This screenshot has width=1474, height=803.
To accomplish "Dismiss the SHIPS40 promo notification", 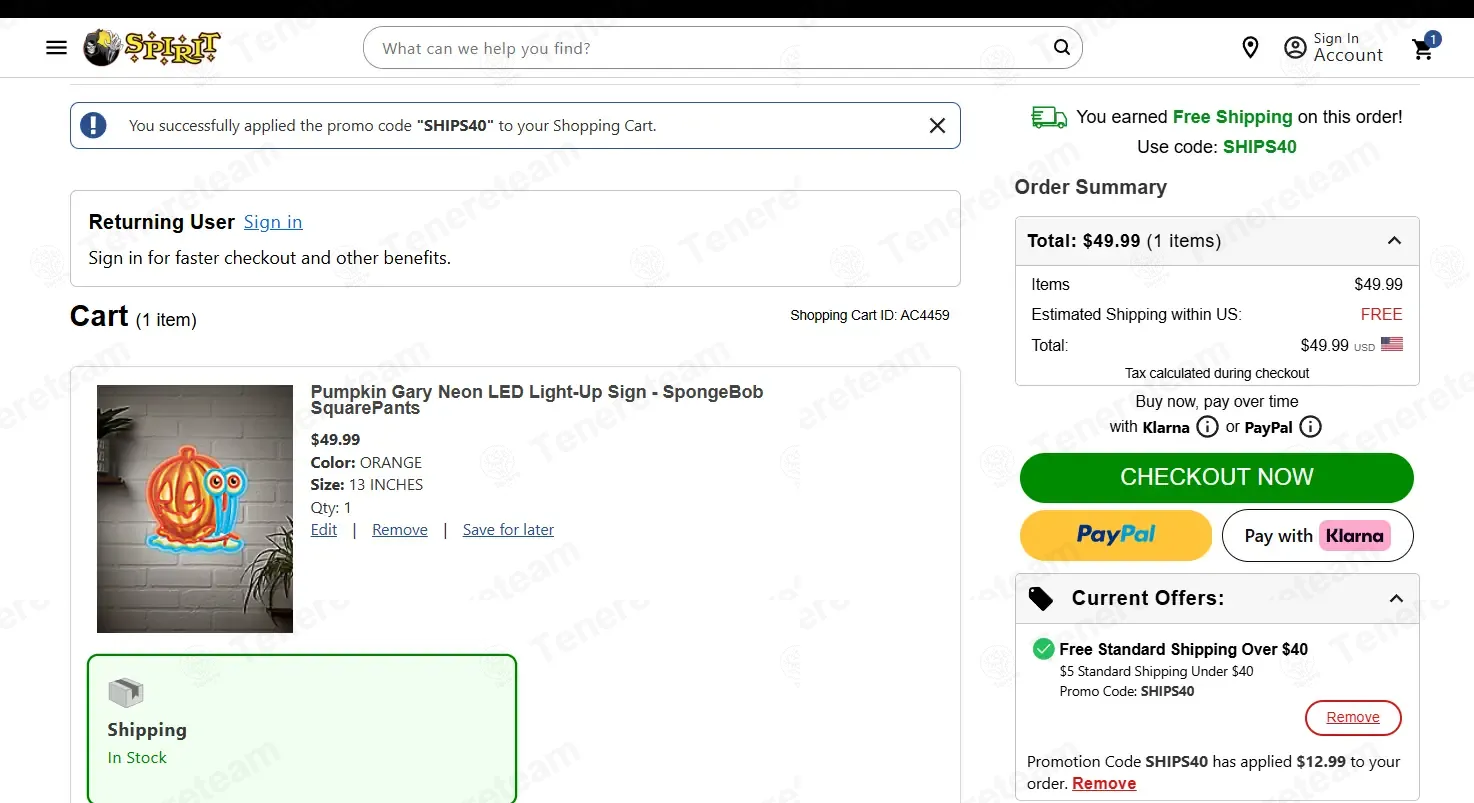I will pos(937,126).
